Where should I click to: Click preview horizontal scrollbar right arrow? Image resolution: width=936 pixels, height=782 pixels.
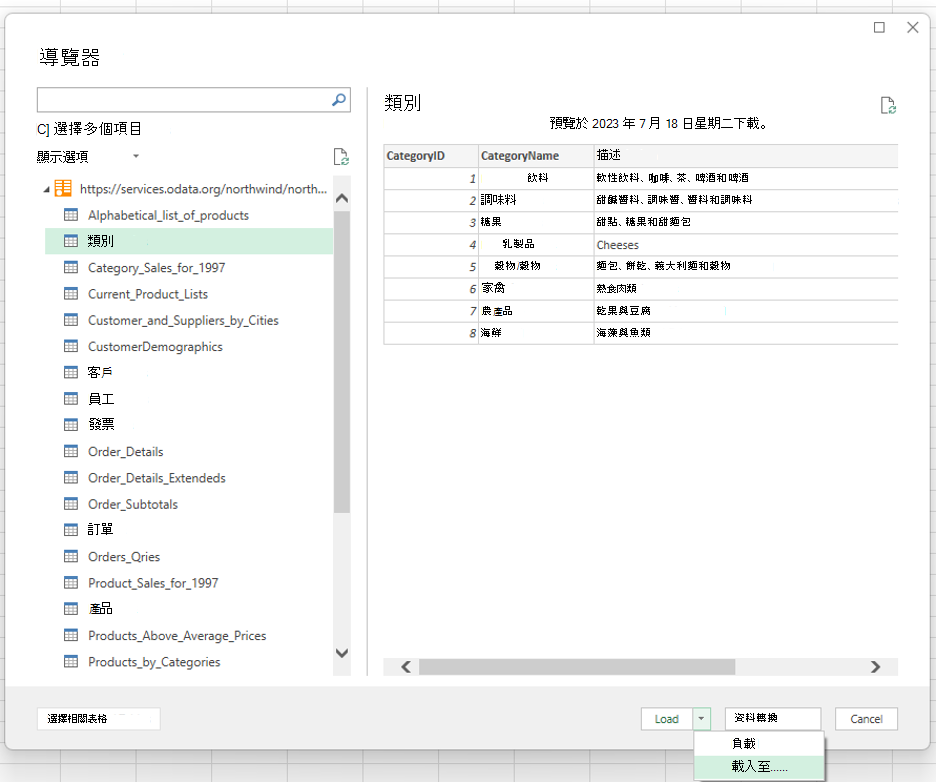pyautogui.click(x=875, y=667)
